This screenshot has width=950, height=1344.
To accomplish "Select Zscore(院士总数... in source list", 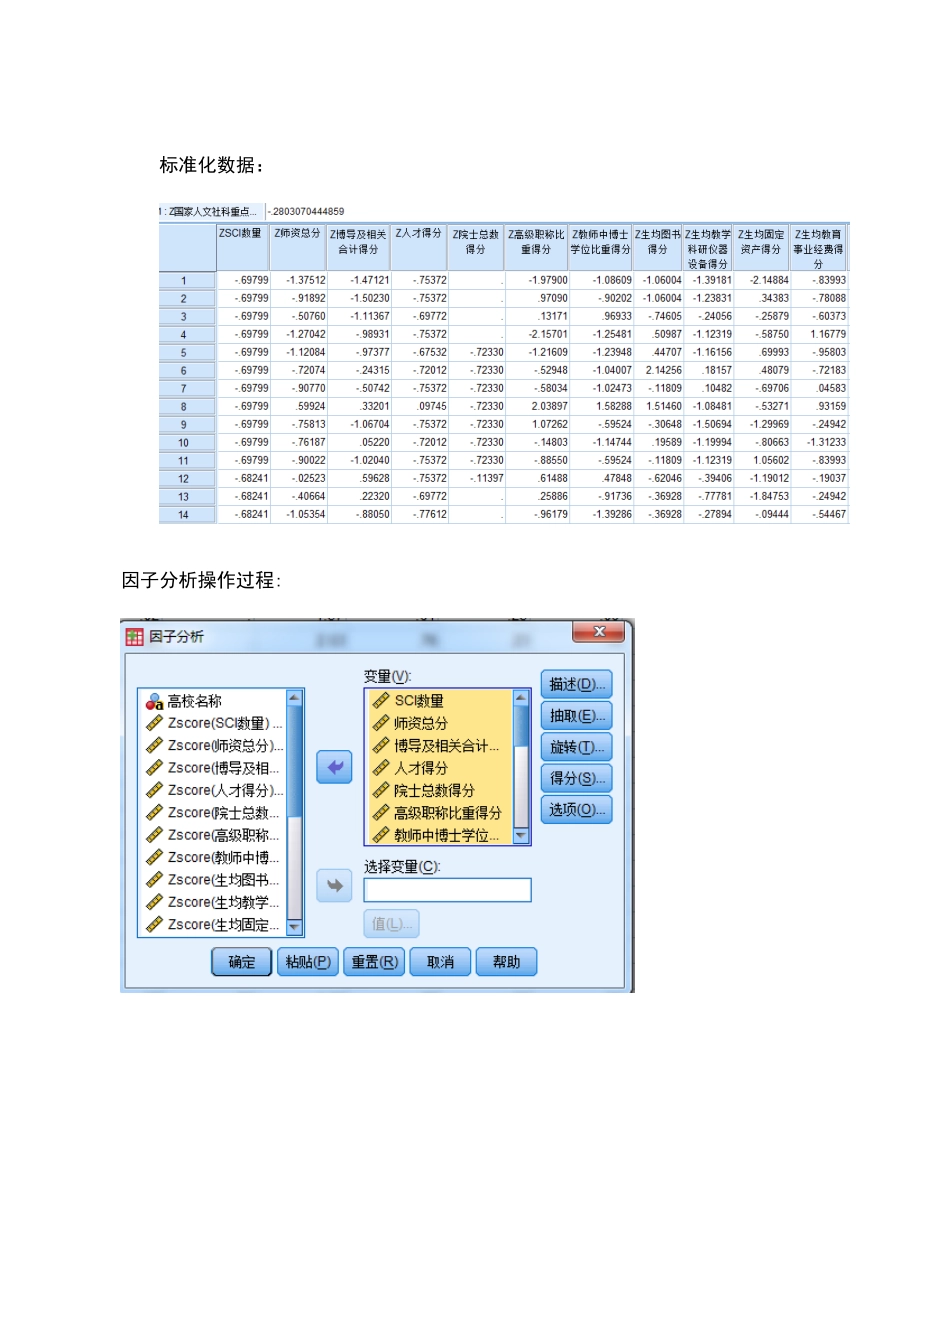I will 223,813.
